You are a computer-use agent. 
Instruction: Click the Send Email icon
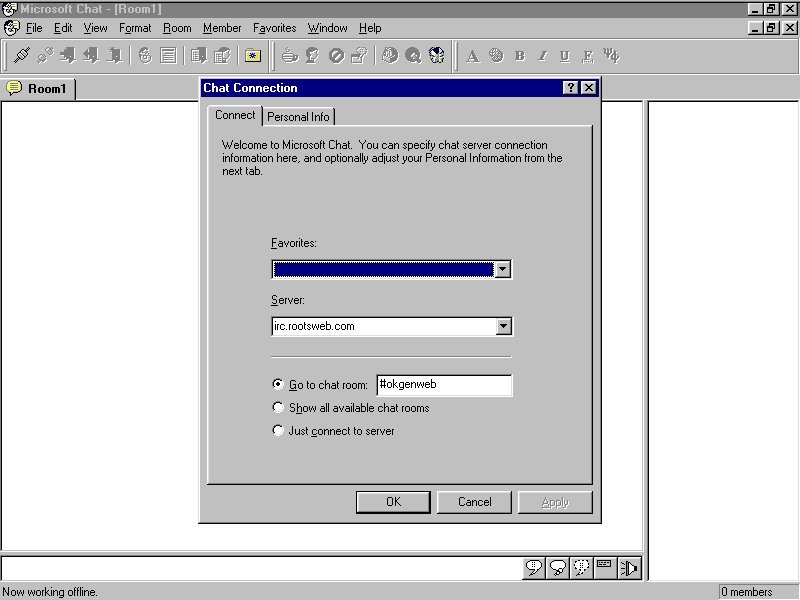tap(390, 55)
